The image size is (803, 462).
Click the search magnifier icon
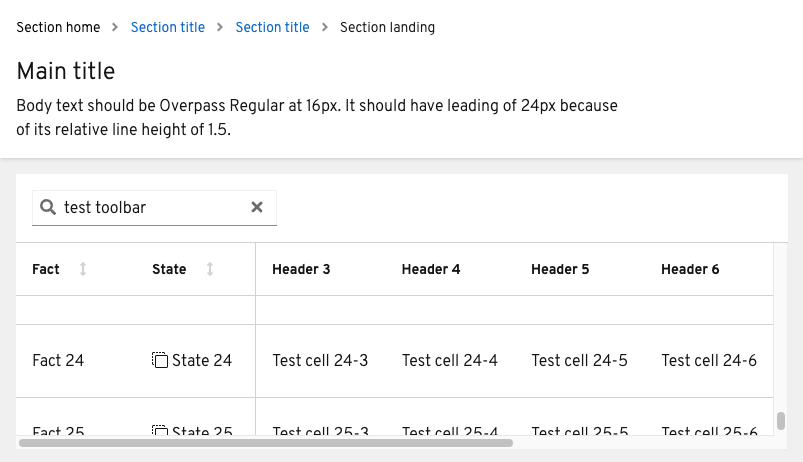tap(48, 207)
